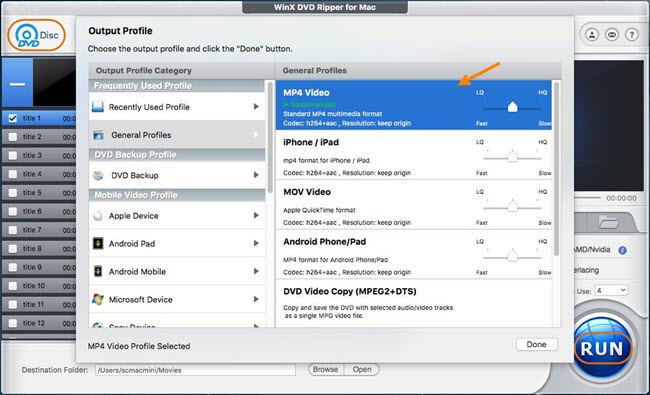Adjust iPhone / iPad quality slider
The image size is (650, 395).
(512, 157)
